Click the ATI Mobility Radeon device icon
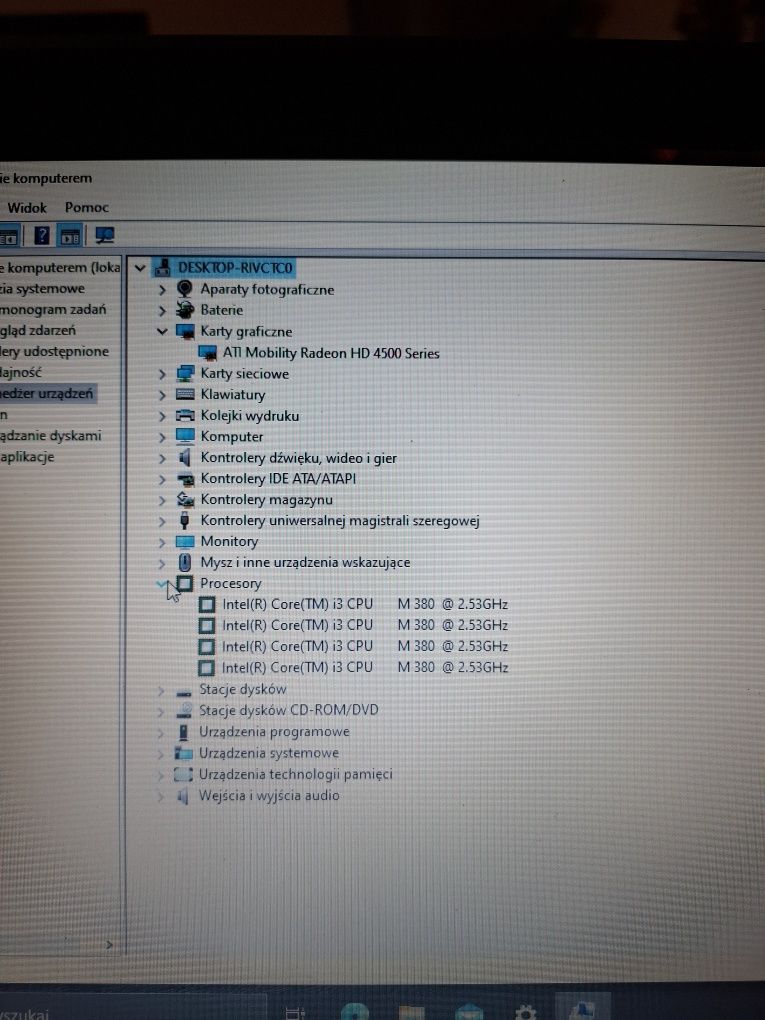The height and width of the screenshot is (1020, 765). click(x=208, y=353)
